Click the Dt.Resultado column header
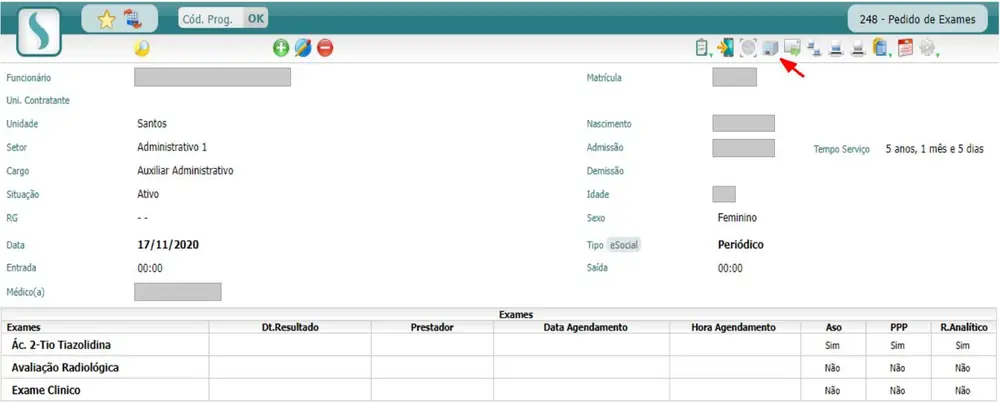Viewport: 1000px width, 403px height. 290,327
